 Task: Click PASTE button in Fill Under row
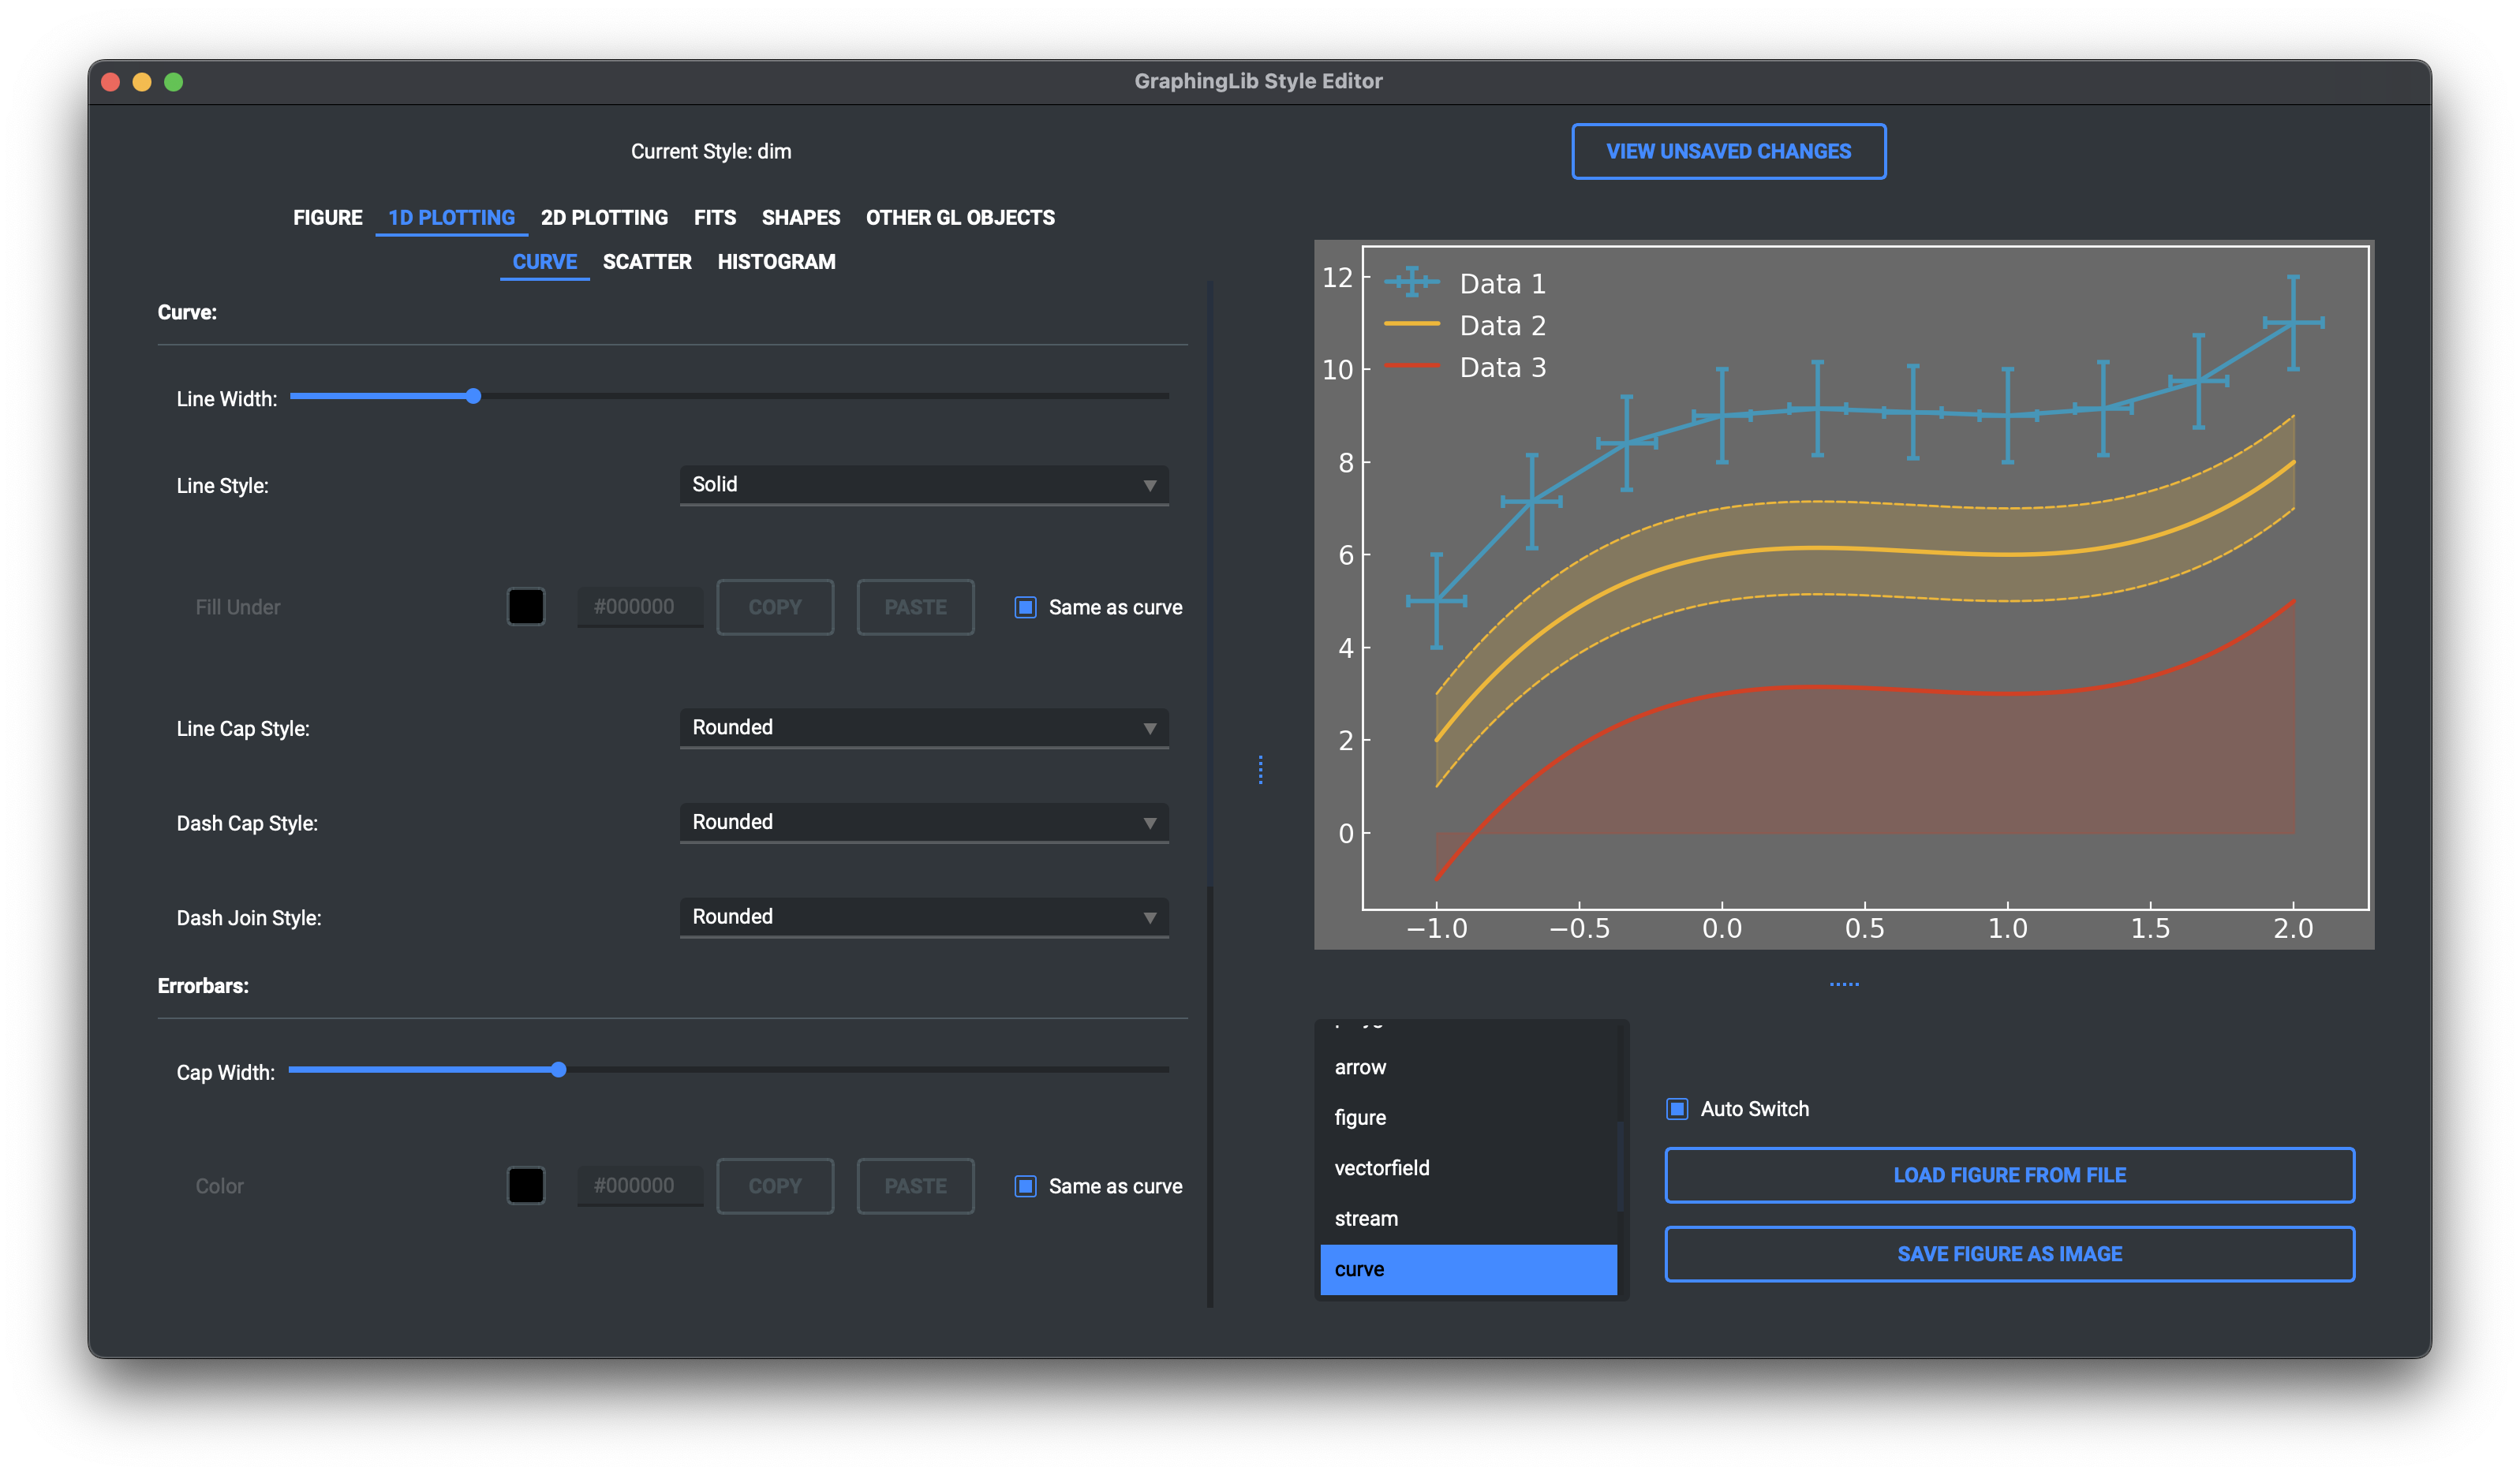tap(915, 607)
